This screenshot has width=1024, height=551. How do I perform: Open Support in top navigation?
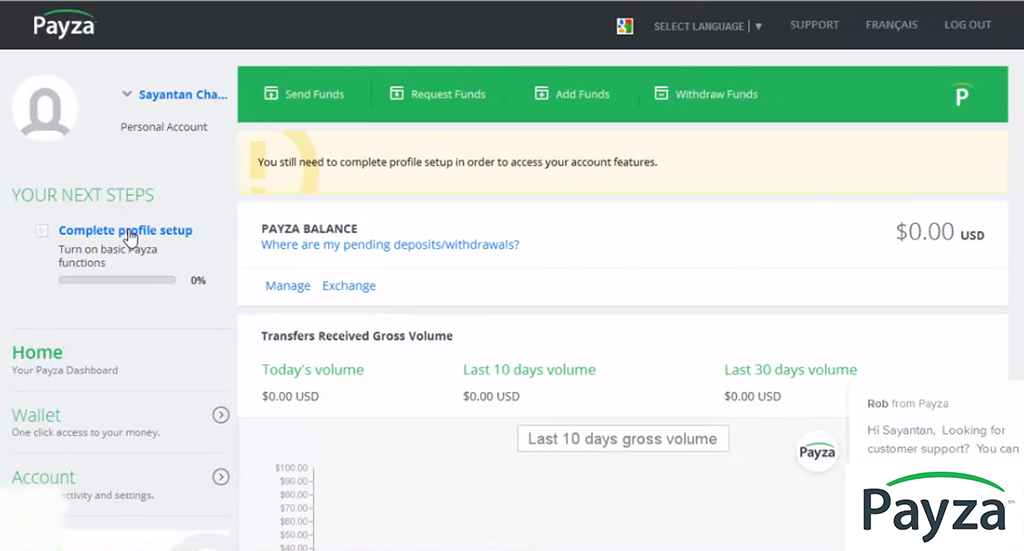(x=814, y=25)
